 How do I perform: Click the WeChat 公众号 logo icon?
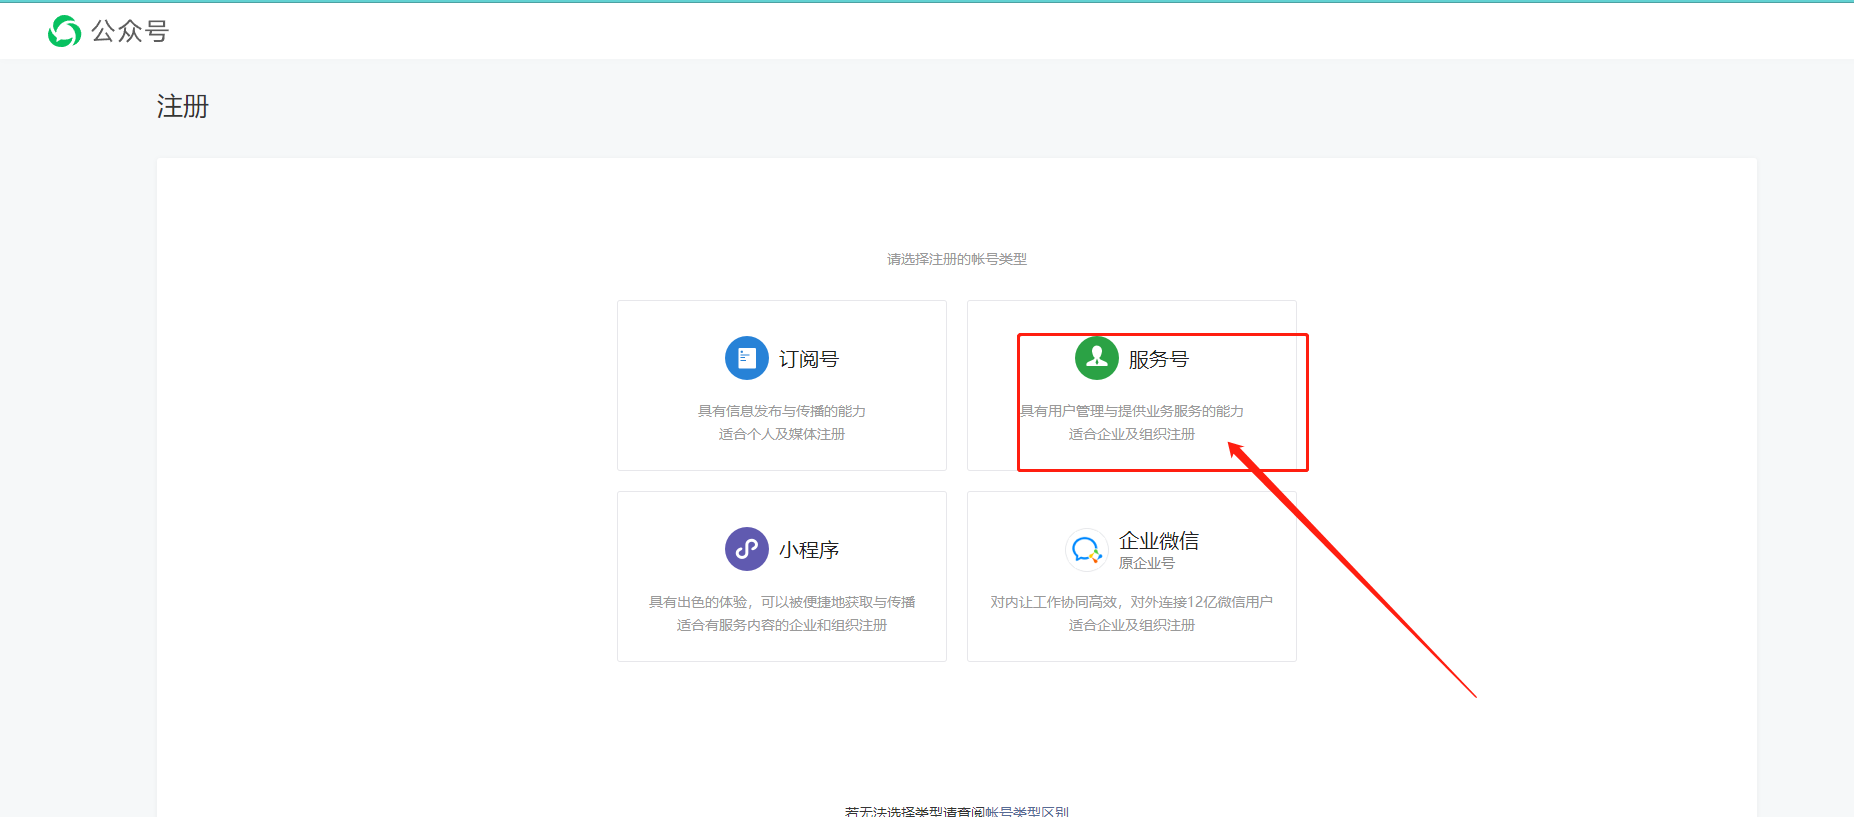65,31
